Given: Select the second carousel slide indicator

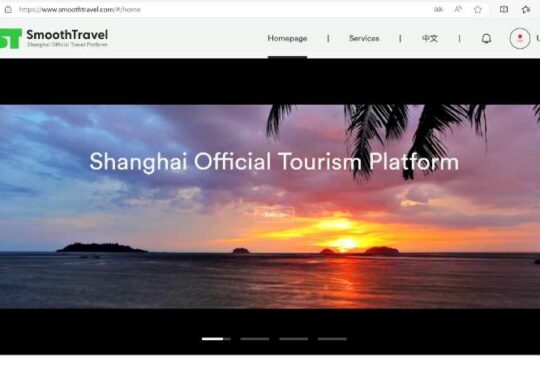Looking at the screenshot, I should coord(255,339).
